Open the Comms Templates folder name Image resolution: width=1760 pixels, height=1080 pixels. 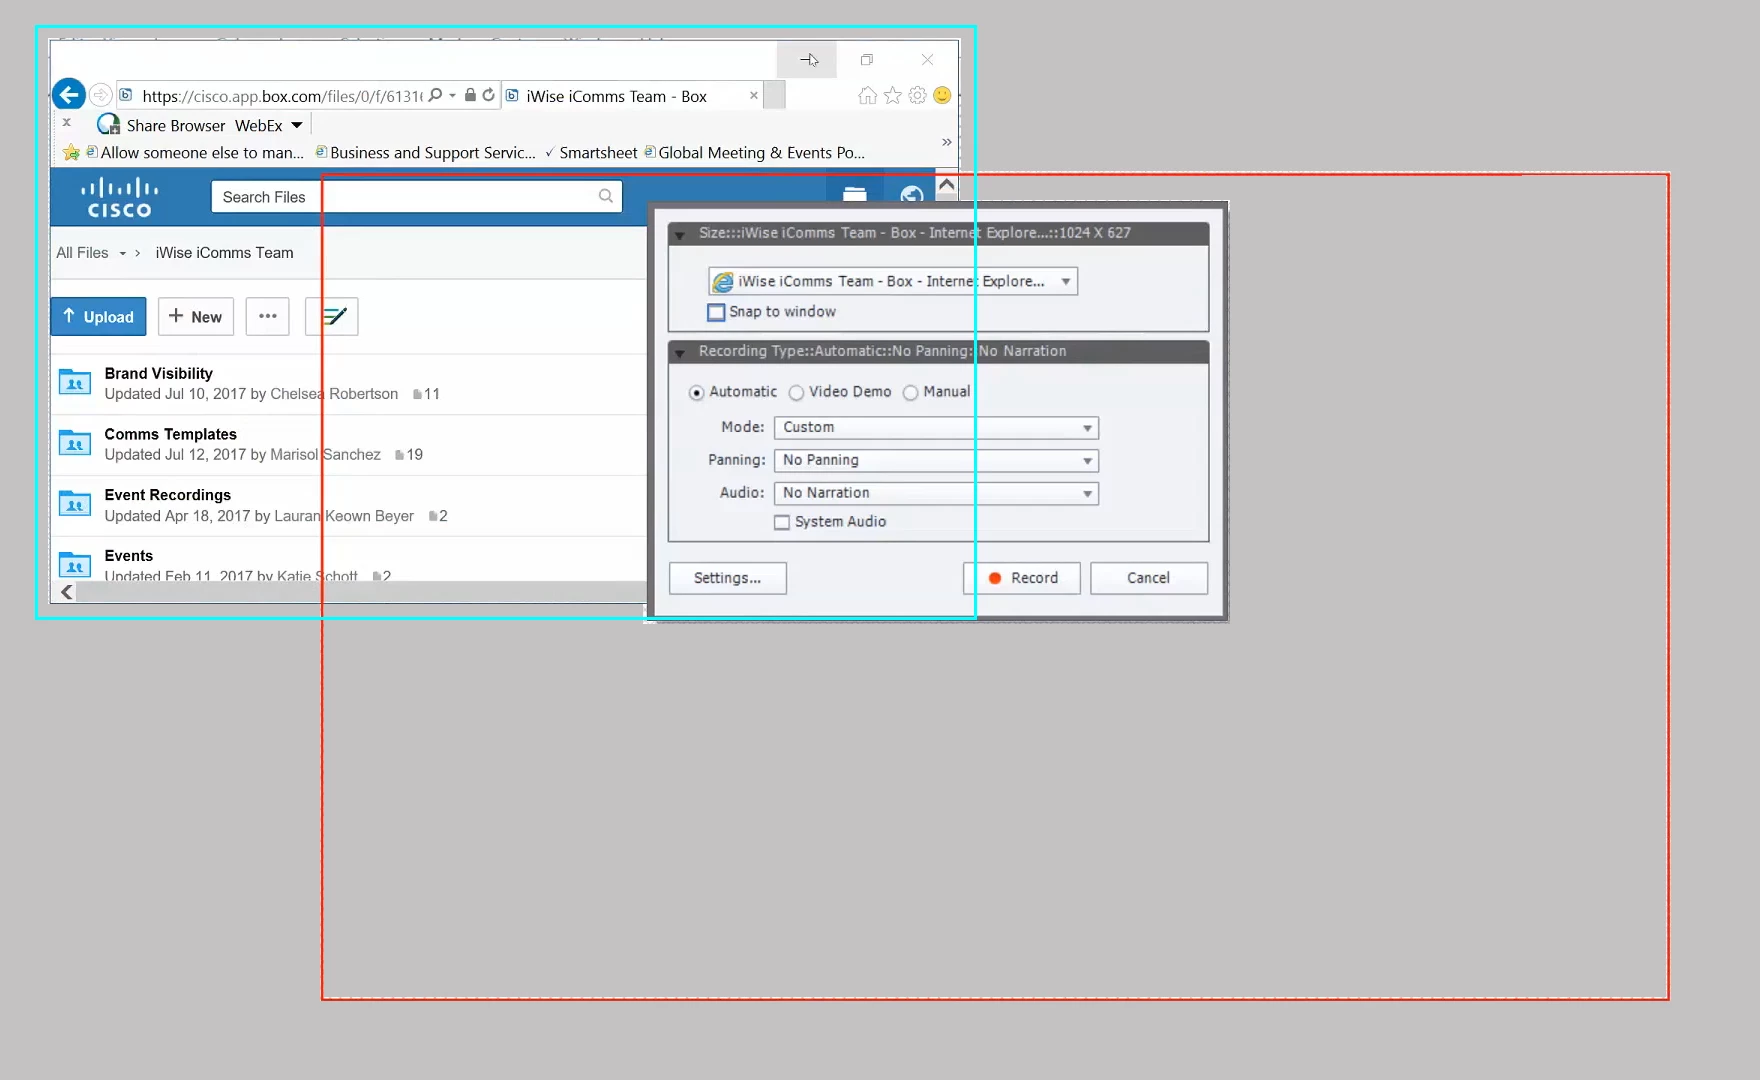(171, 434)
